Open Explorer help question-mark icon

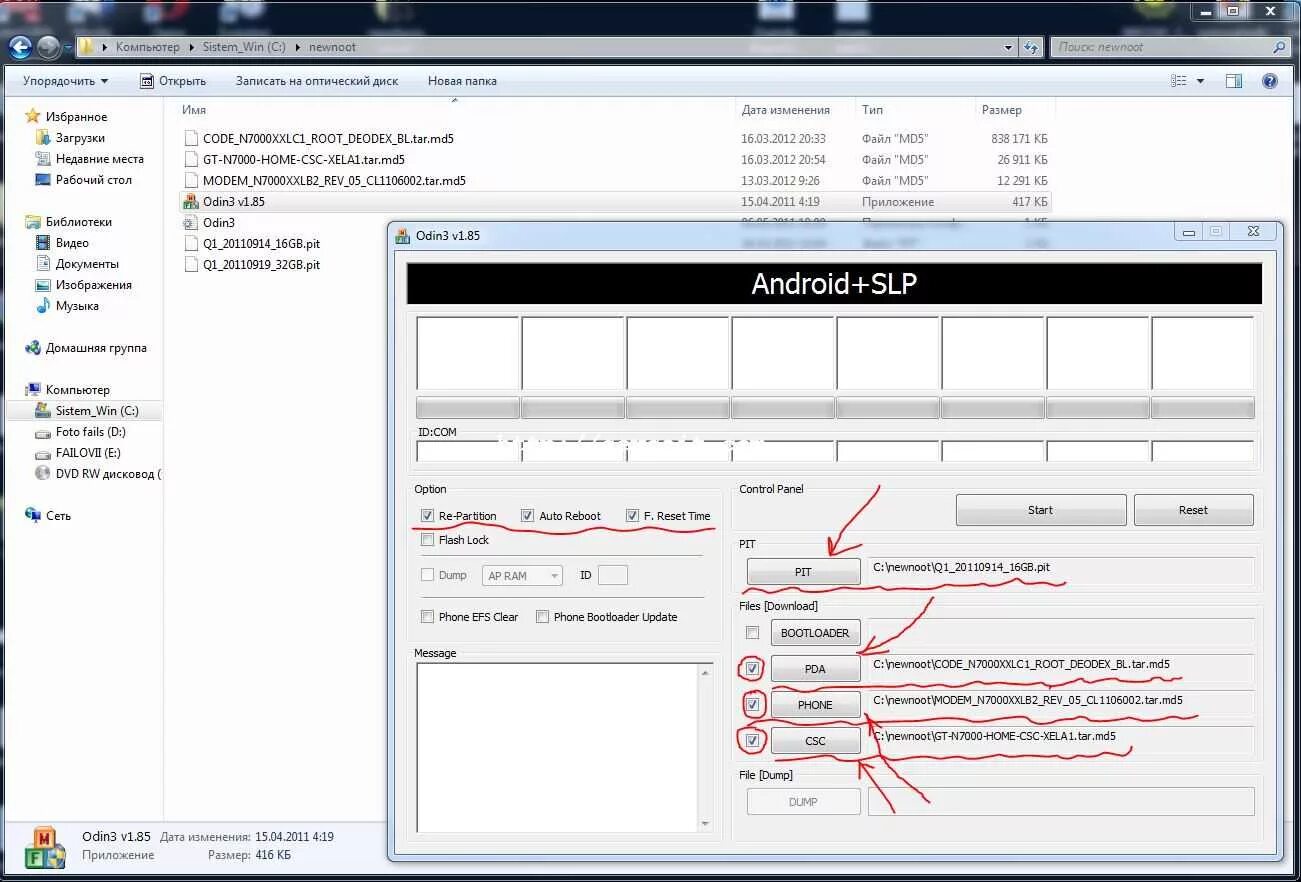pyautogui.click(x=1270, y=81)
